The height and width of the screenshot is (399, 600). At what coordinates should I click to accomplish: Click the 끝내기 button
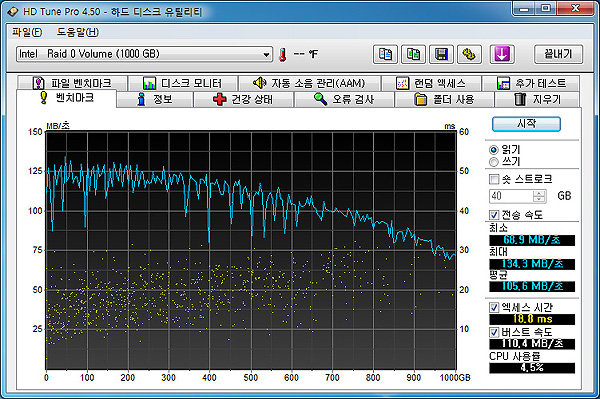(x=558, y=54)
